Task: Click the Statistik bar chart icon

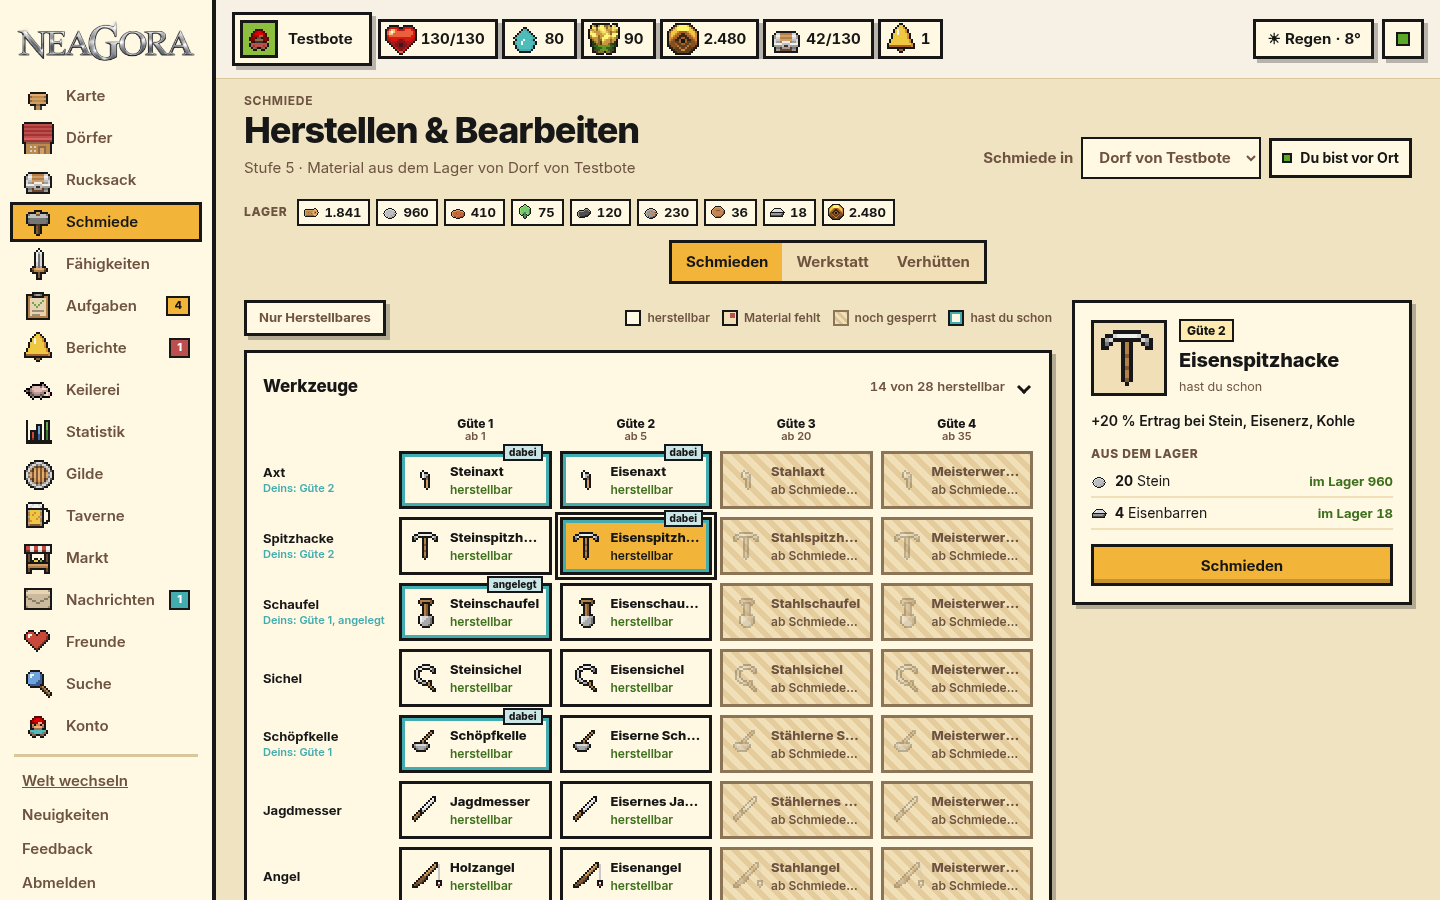Action: (38, 432)
